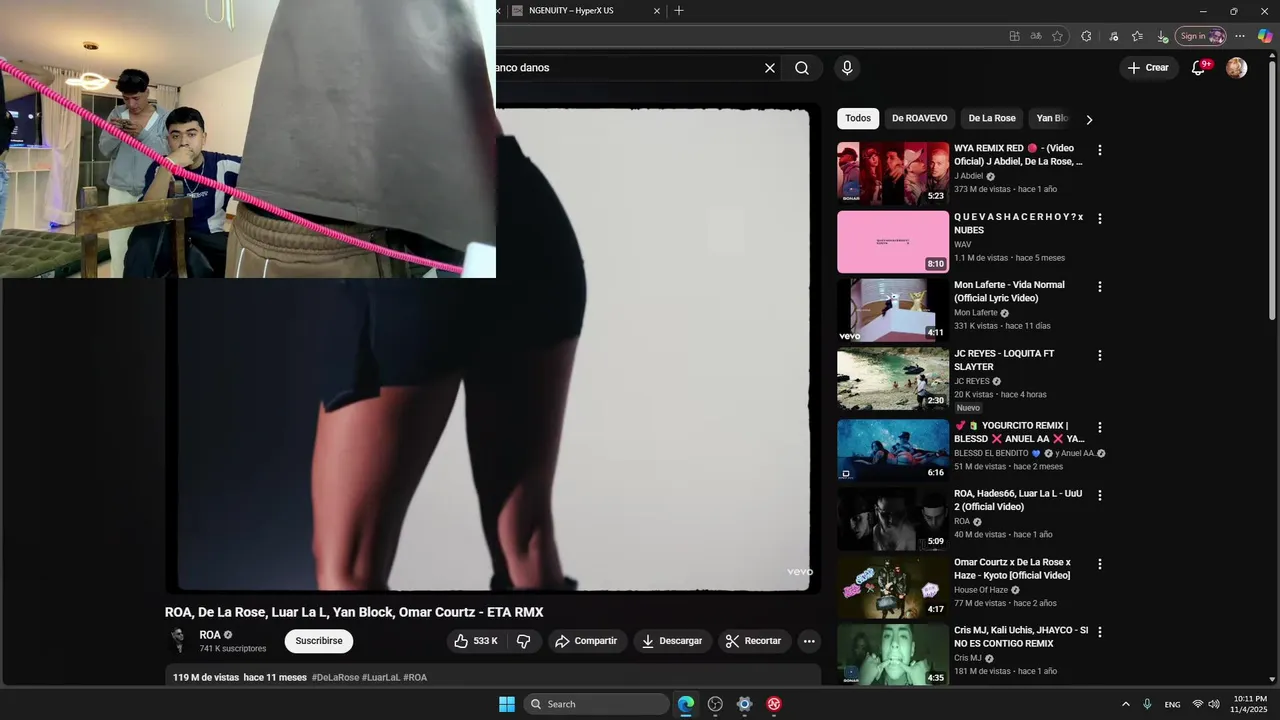Click the taskbar Search box
1280x720 pixels.
(x=596, y=704)
